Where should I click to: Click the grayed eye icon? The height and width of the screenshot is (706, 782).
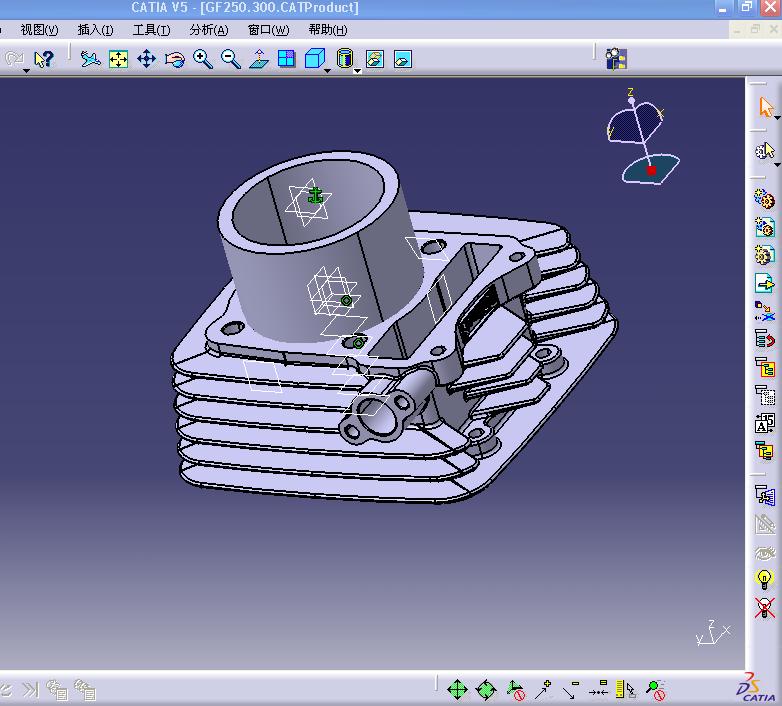[x=765, y=552]
